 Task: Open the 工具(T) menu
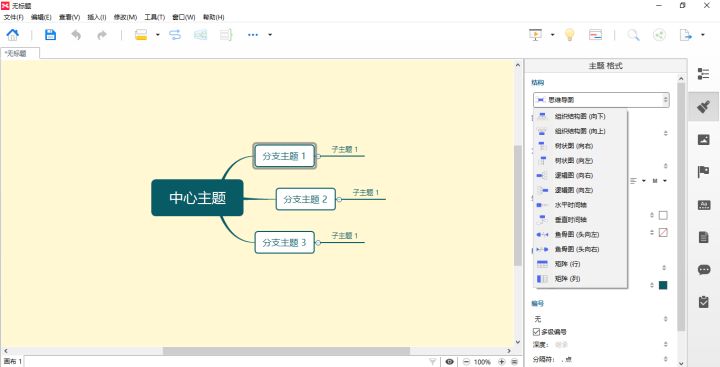154,17
